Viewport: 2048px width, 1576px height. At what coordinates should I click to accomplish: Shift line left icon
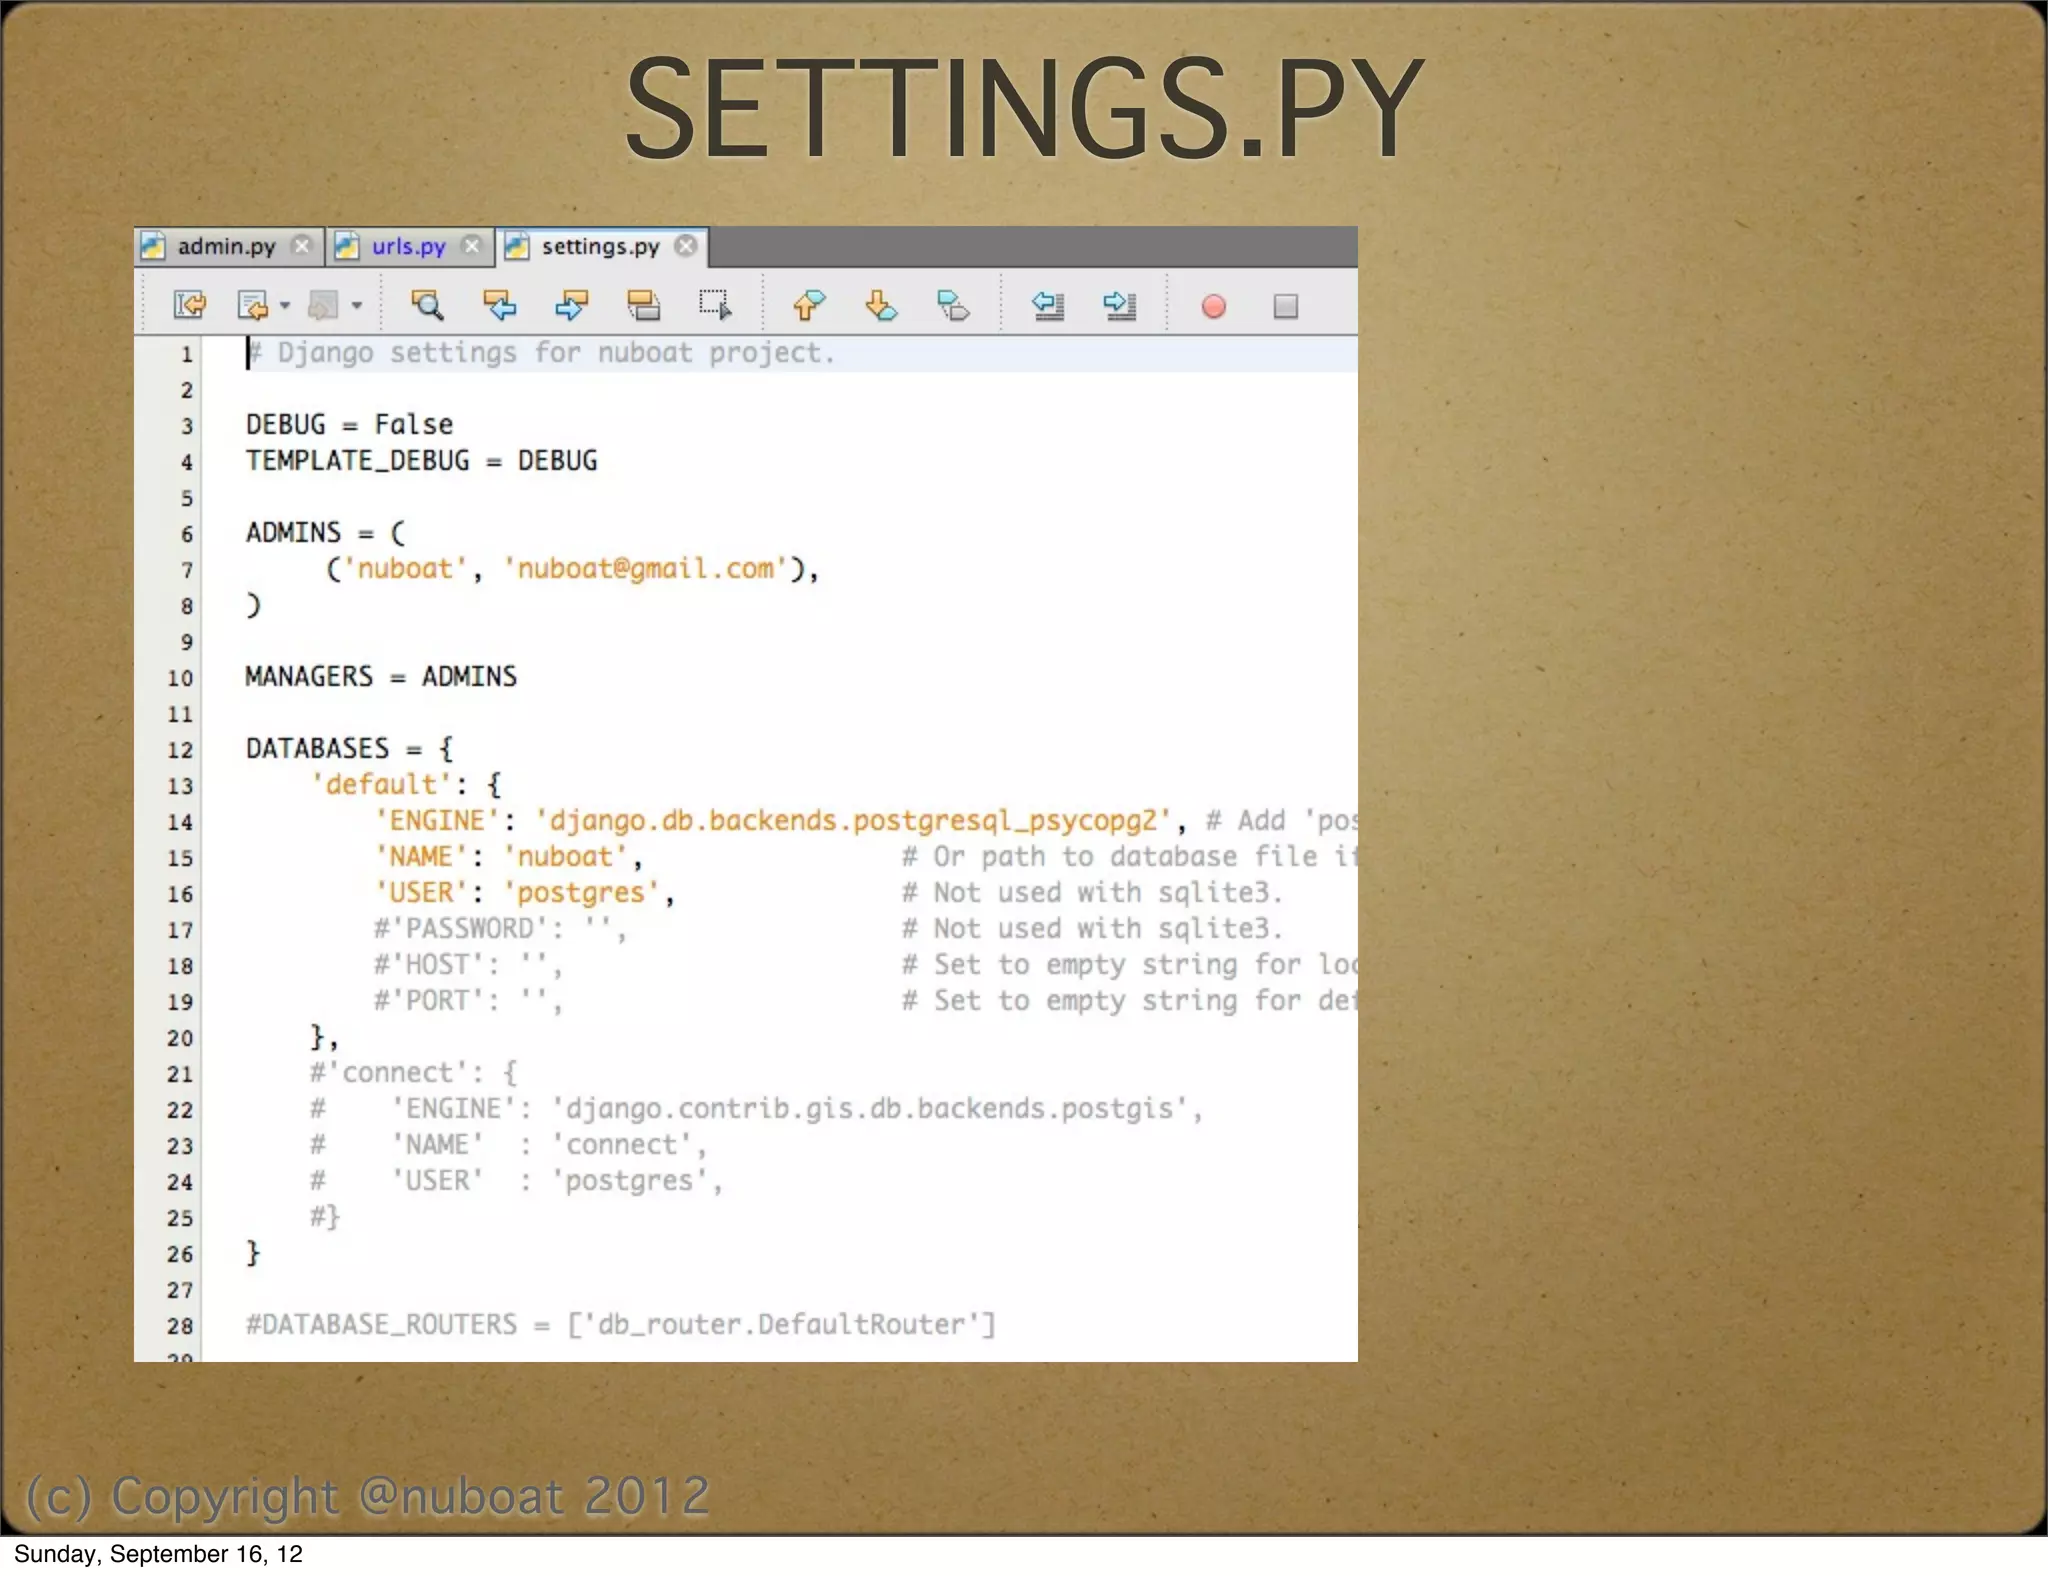tap(1047, 305)
